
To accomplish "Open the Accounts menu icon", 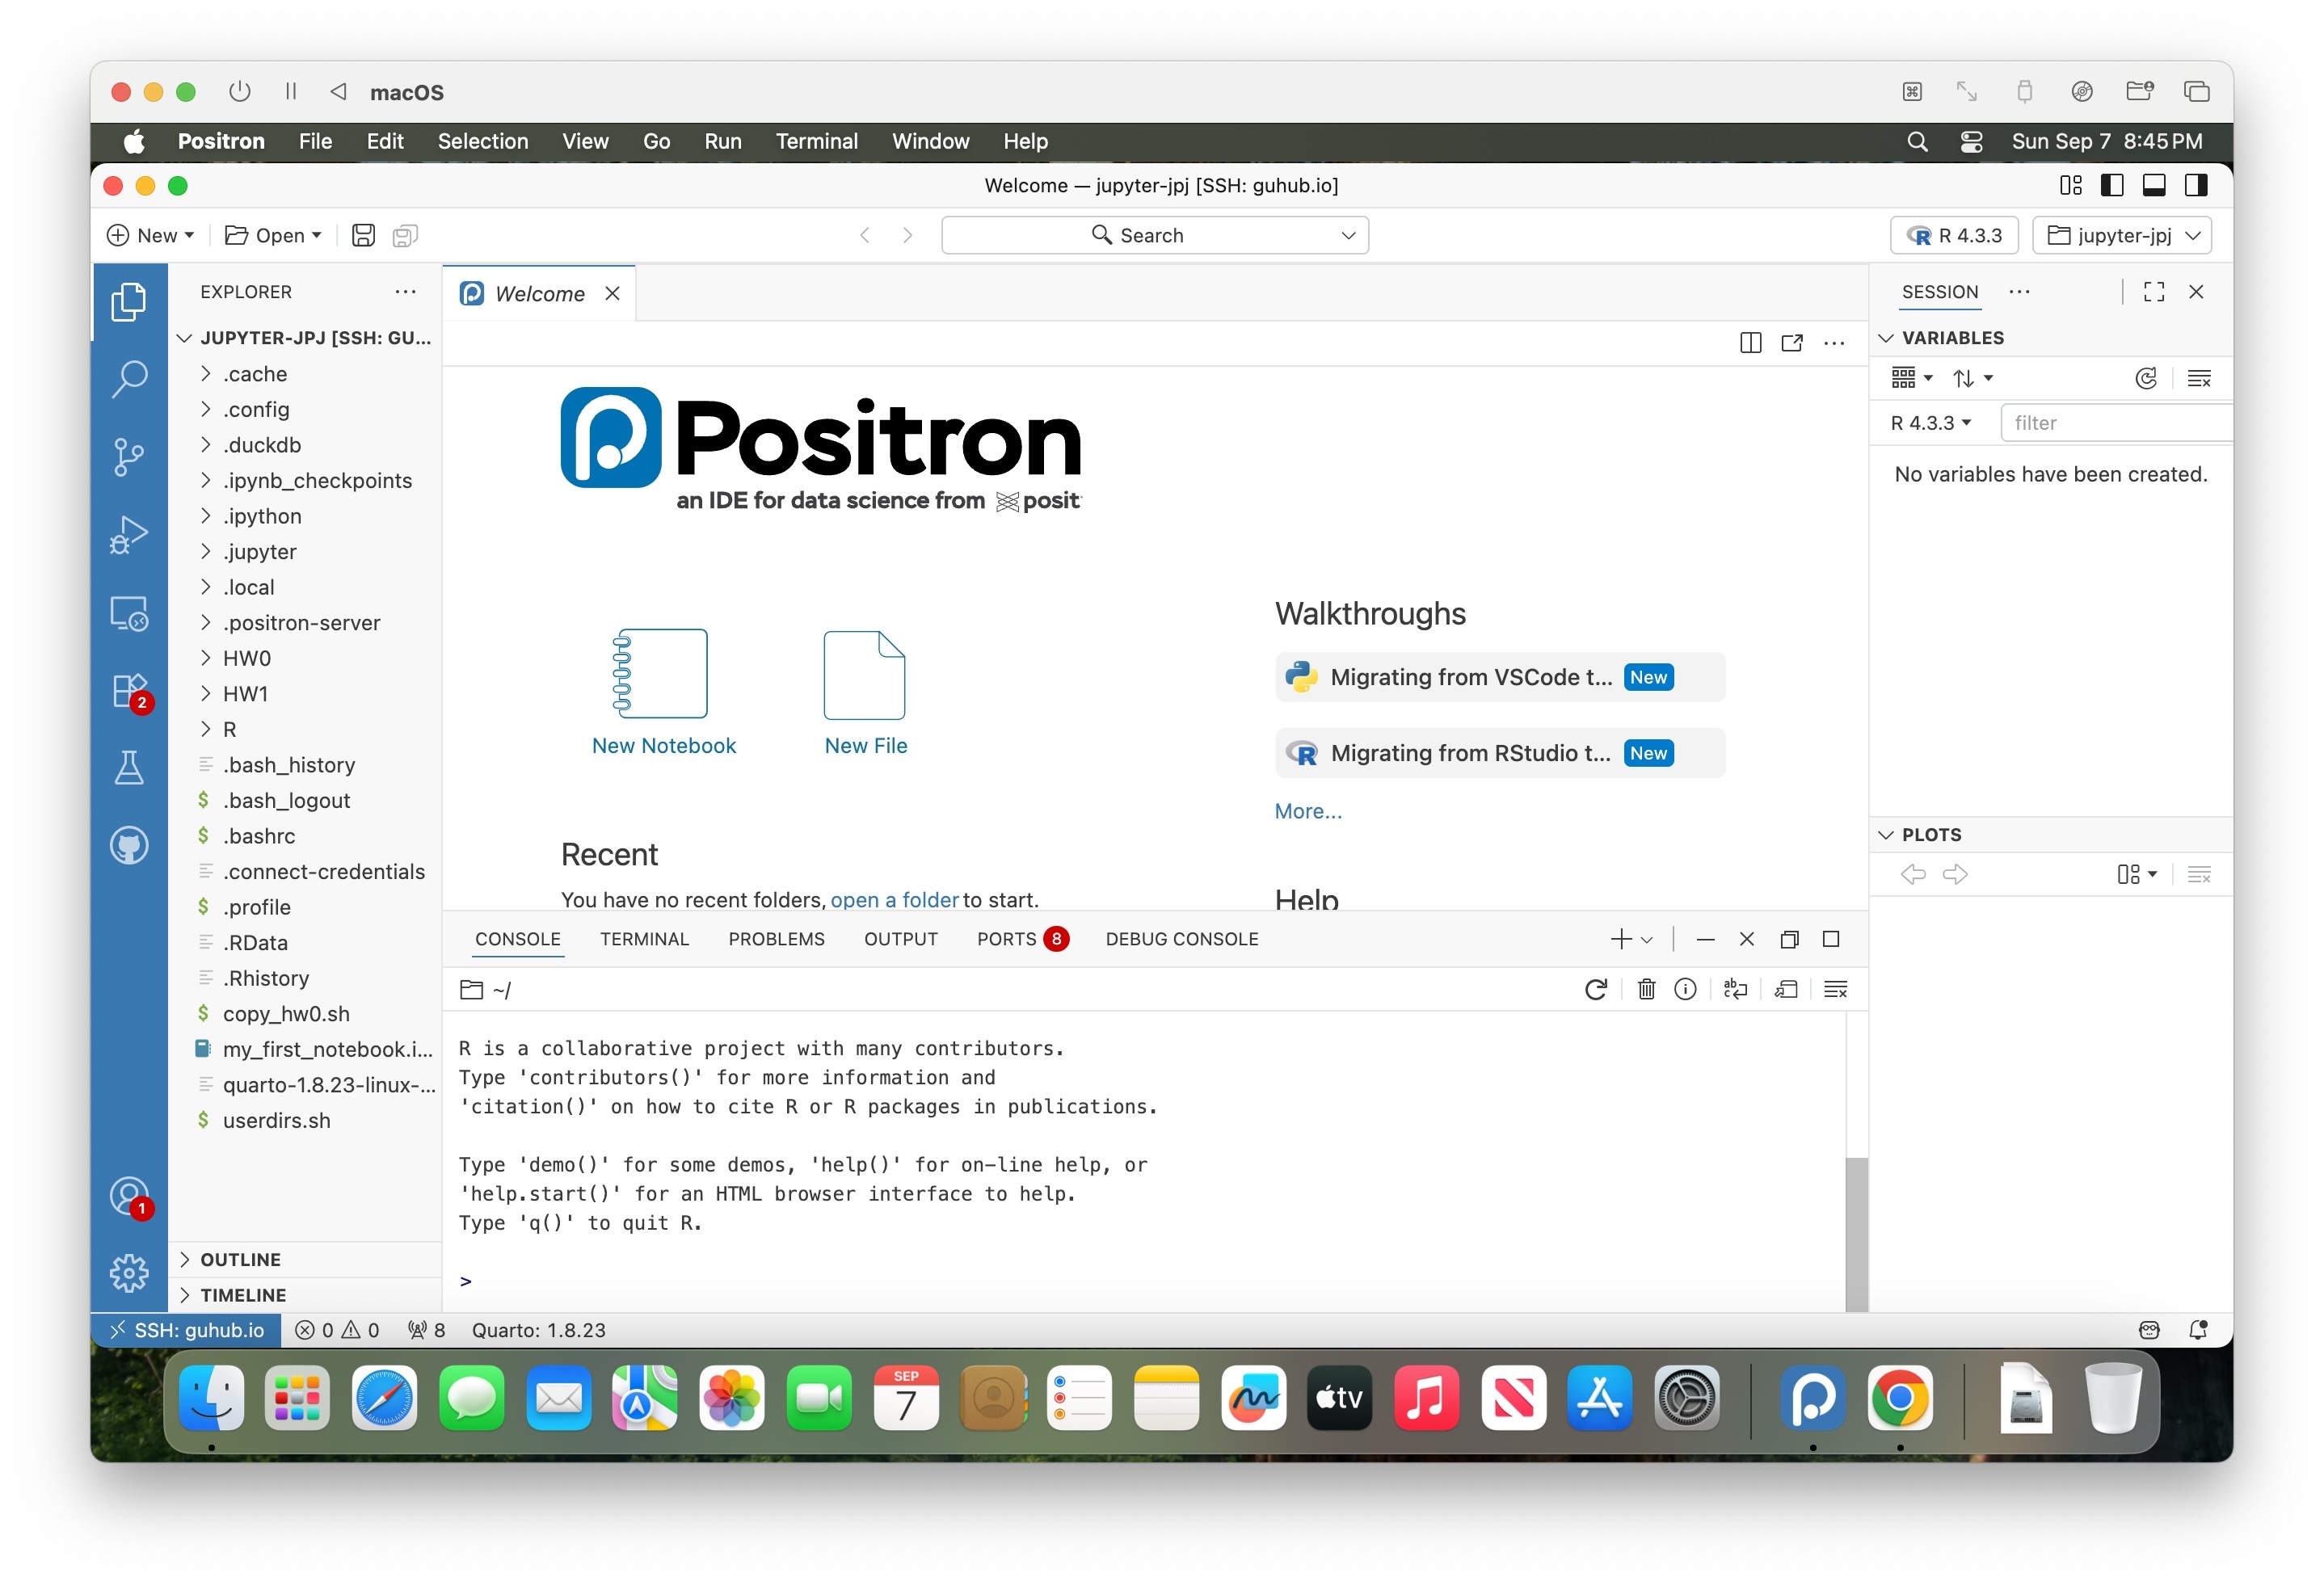I will click(x=128, y=1196).
